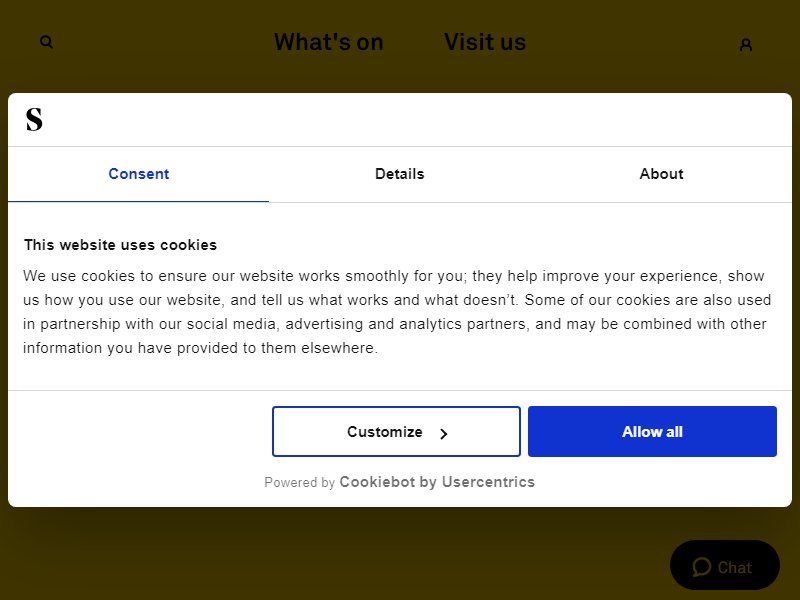800x600 pixels.
Task: Click the 'Powered by' footer text
Action: 299,482
